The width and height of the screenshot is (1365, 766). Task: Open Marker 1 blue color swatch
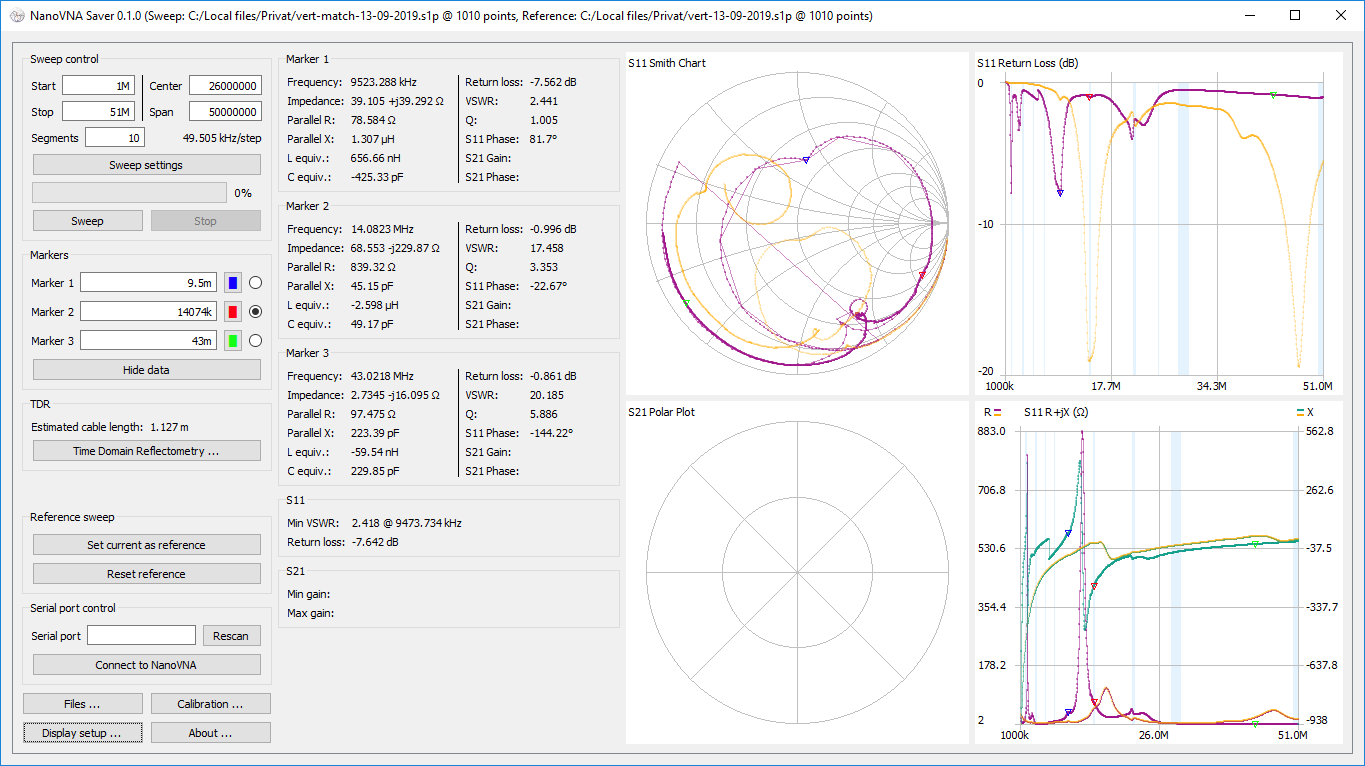coord(232,283)
